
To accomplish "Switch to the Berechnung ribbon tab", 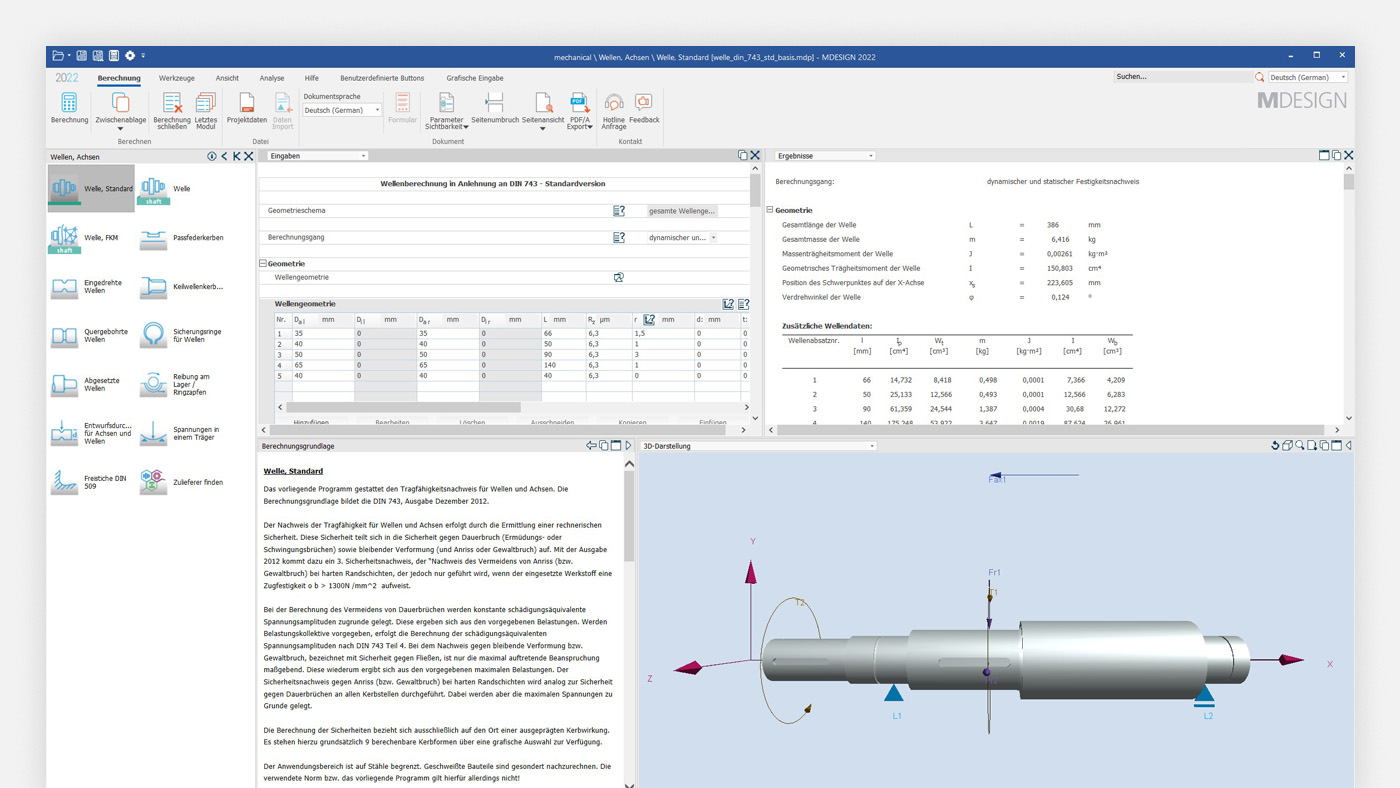I will click(x=119, y=78).
